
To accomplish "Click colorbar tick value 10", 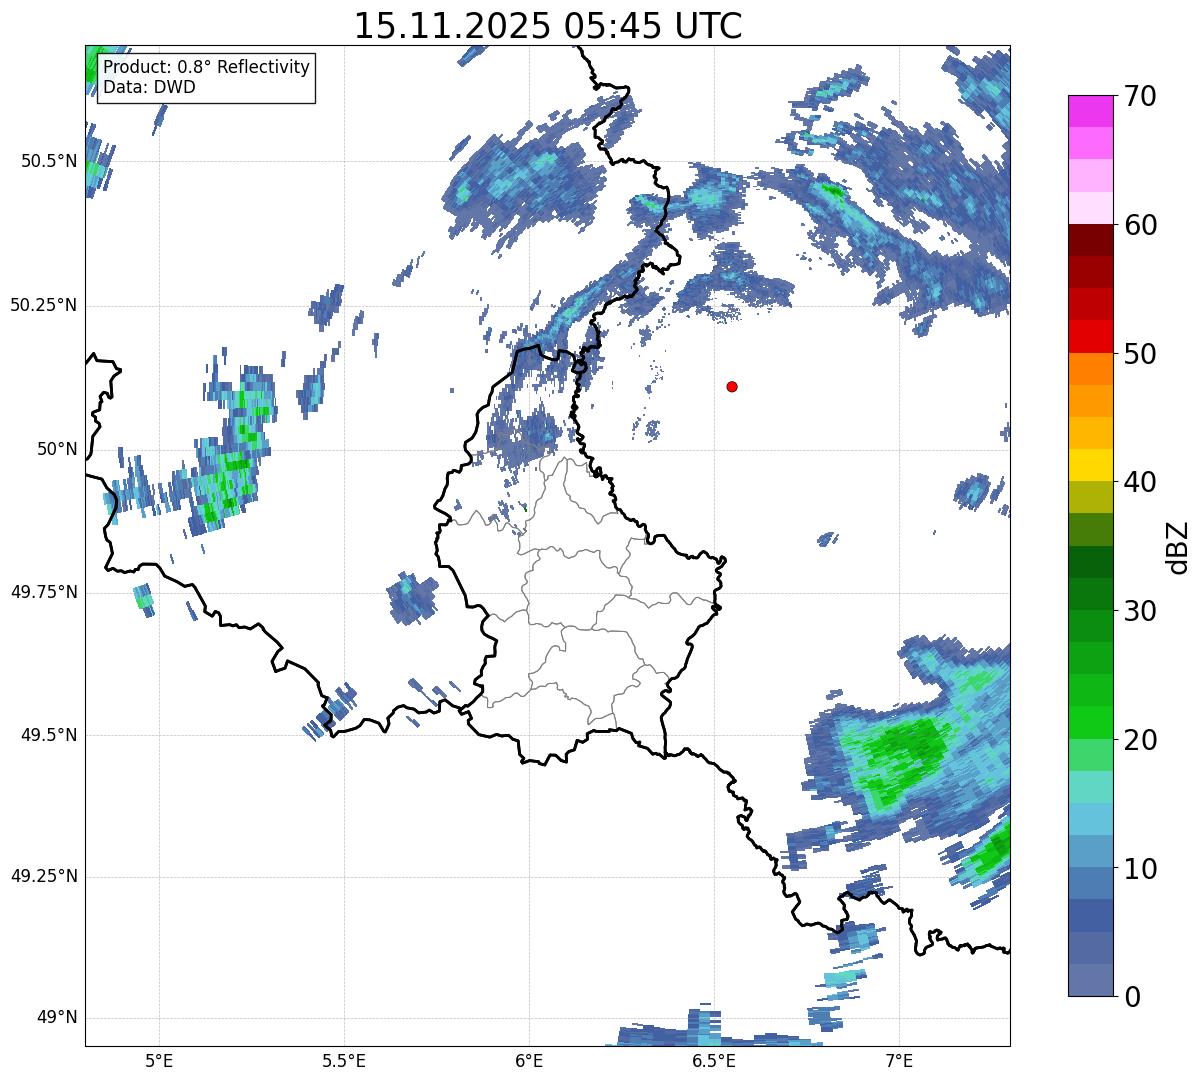I will coord(1139,869).
